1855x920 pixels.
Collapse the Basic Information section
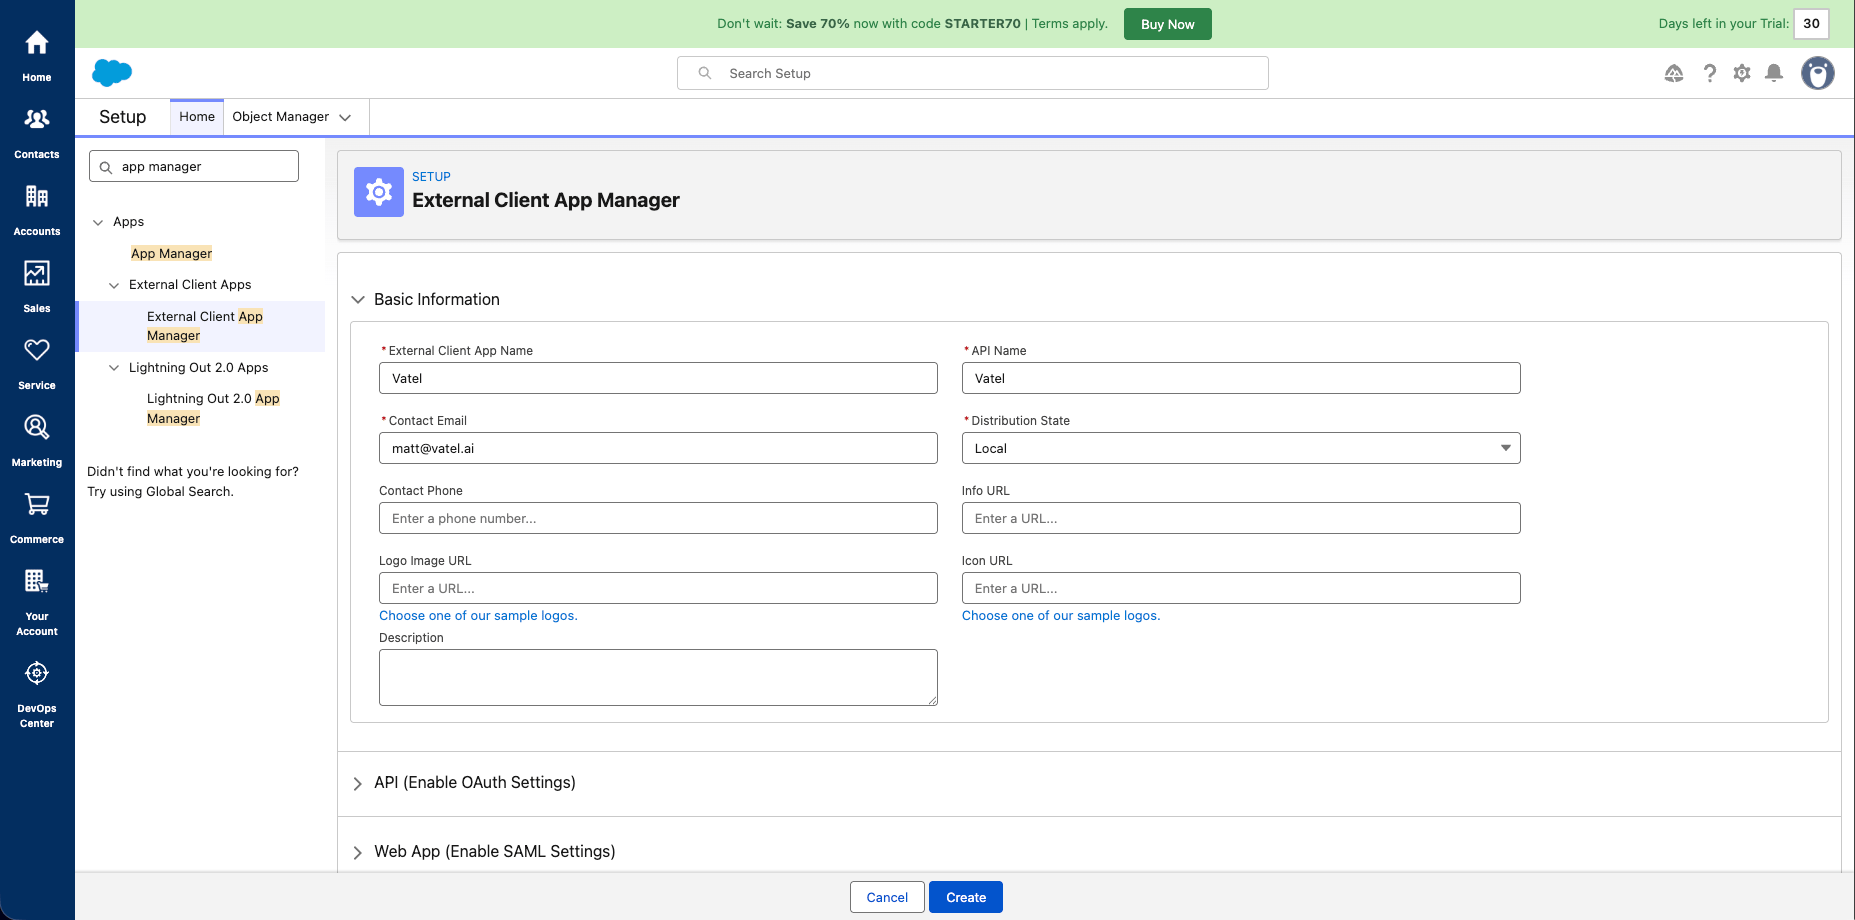[358, 300]
